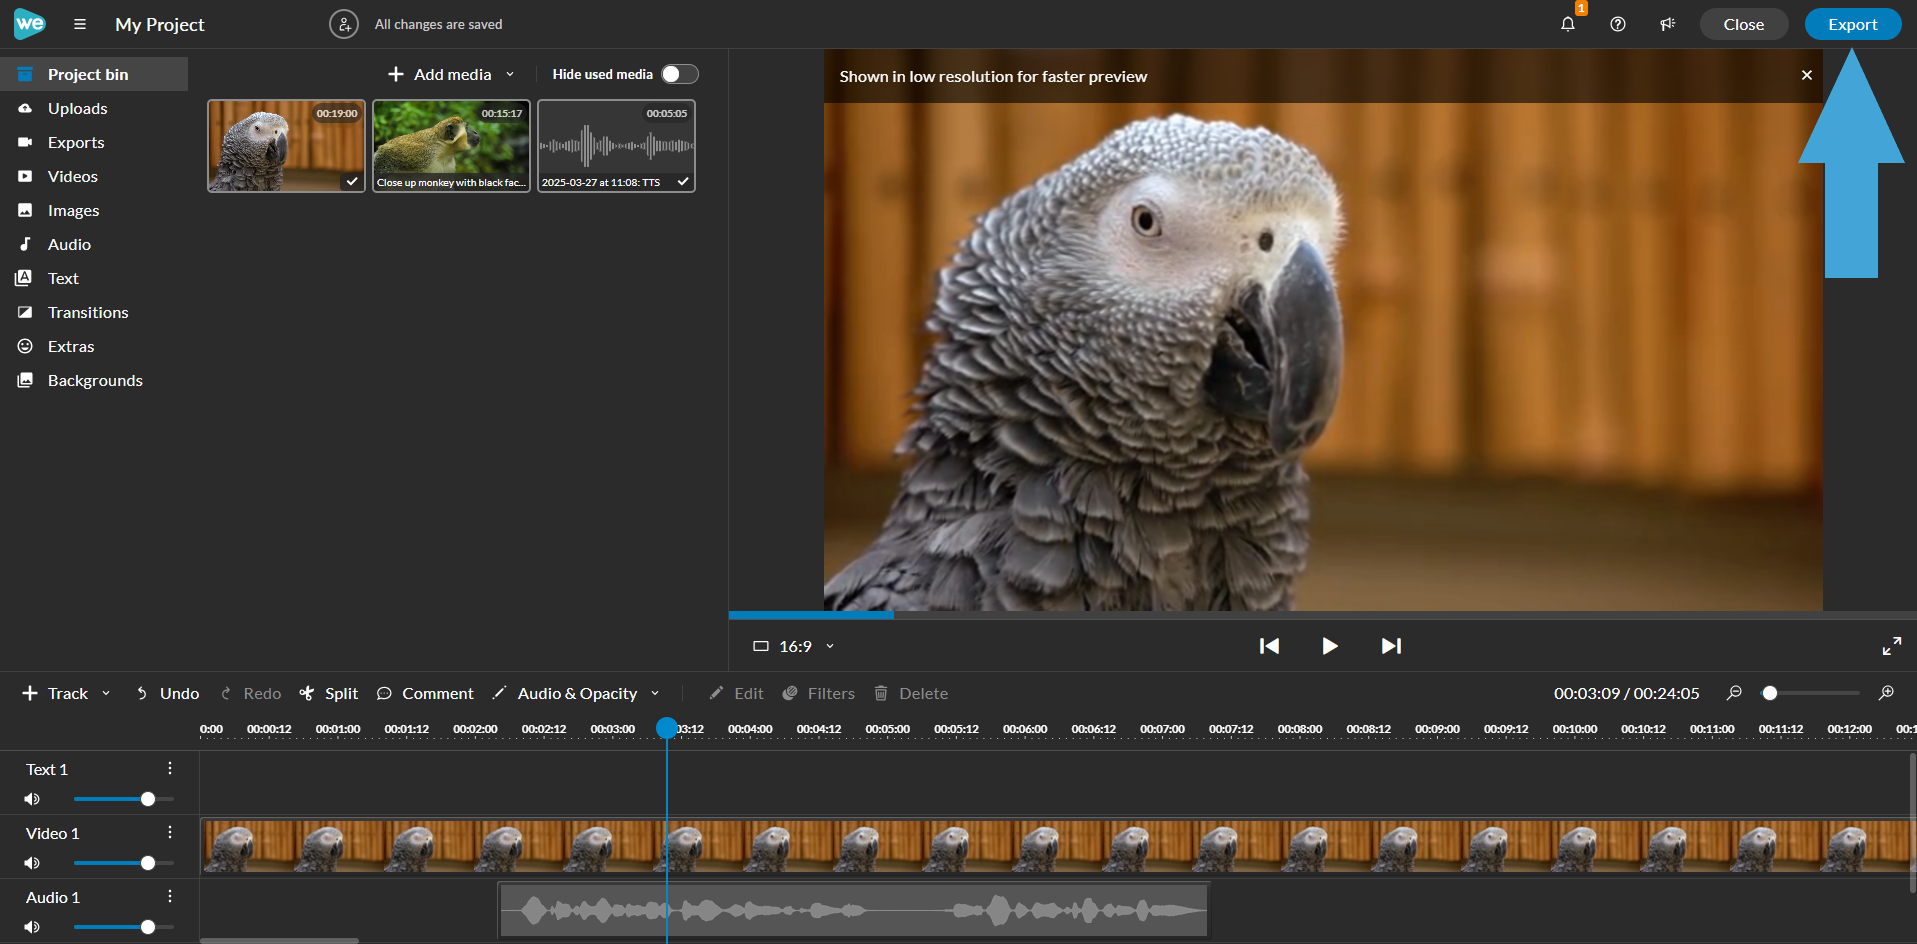1917x944 pixels.
Task: Zoom out the timeline
Action: [x=1735, y=693]
